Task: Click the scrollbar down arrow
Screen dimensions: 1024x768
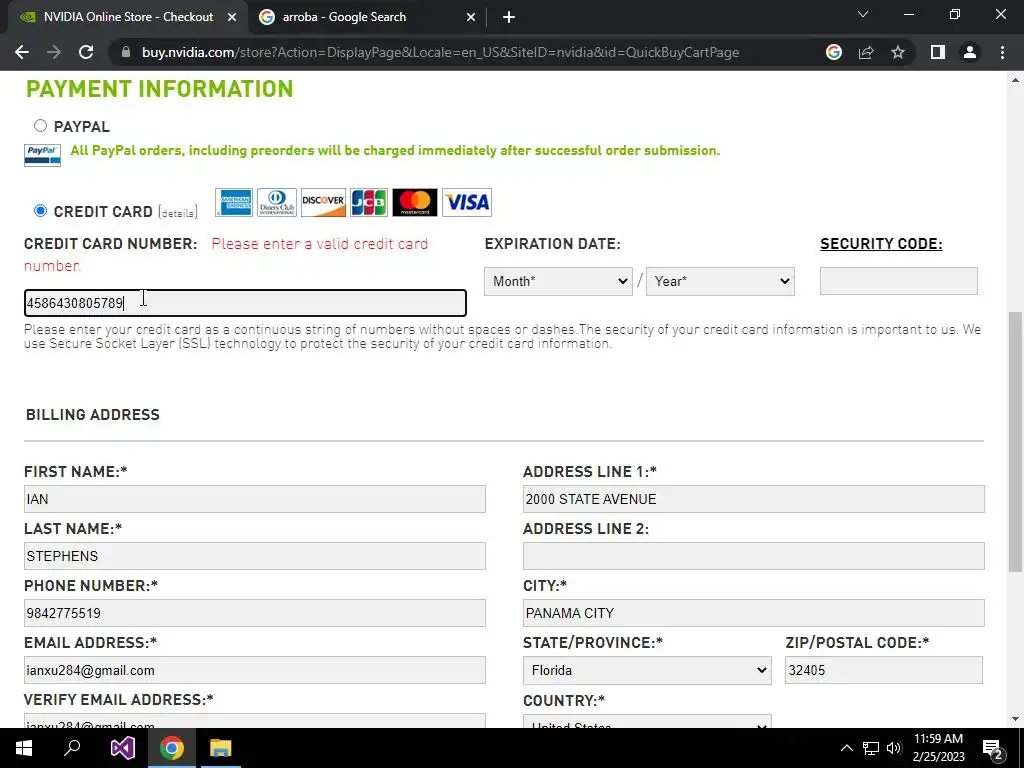Action: point(1015,719)
